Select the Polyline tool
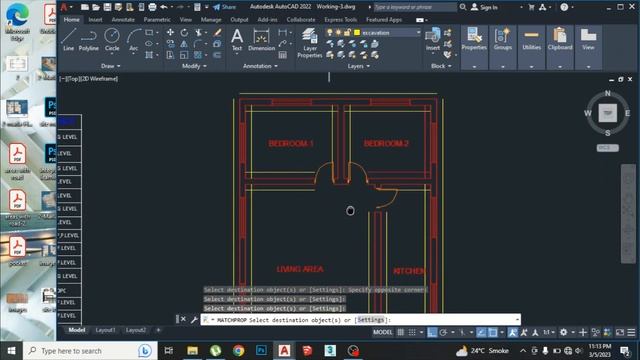Screen dimensions: 640x360 [88, 40]
